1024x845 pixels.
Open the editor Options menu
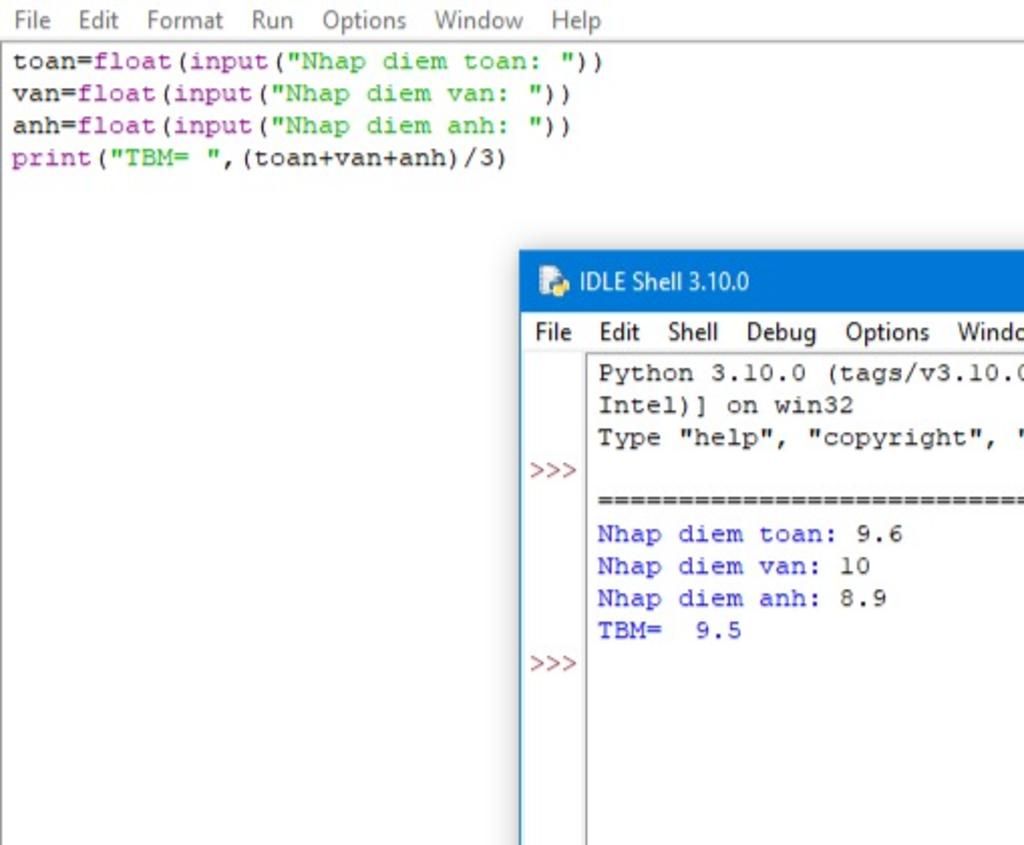tap(364, 20)
